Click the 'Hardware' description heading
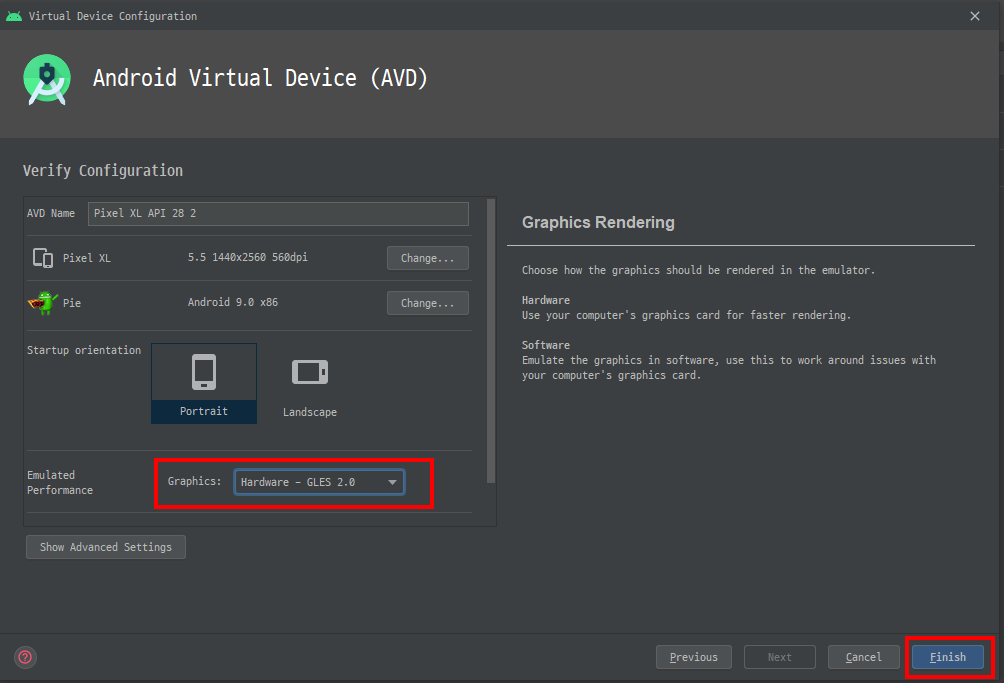Image resolution: width=1004 pixels, height=683 pixels. pyautogui.click(x=546, y=300)
